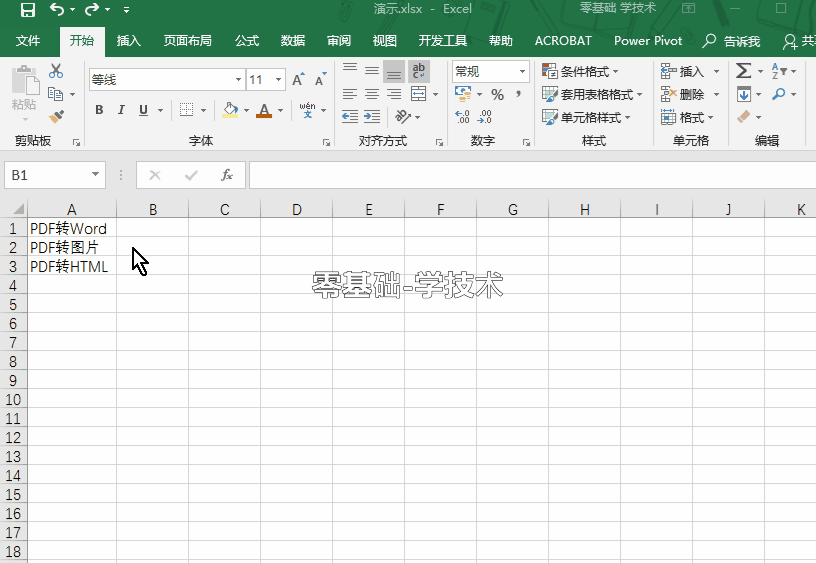Increase font size with large A icon
The width and height of the screenshot is (816, 563).
(x=298, y=80)
